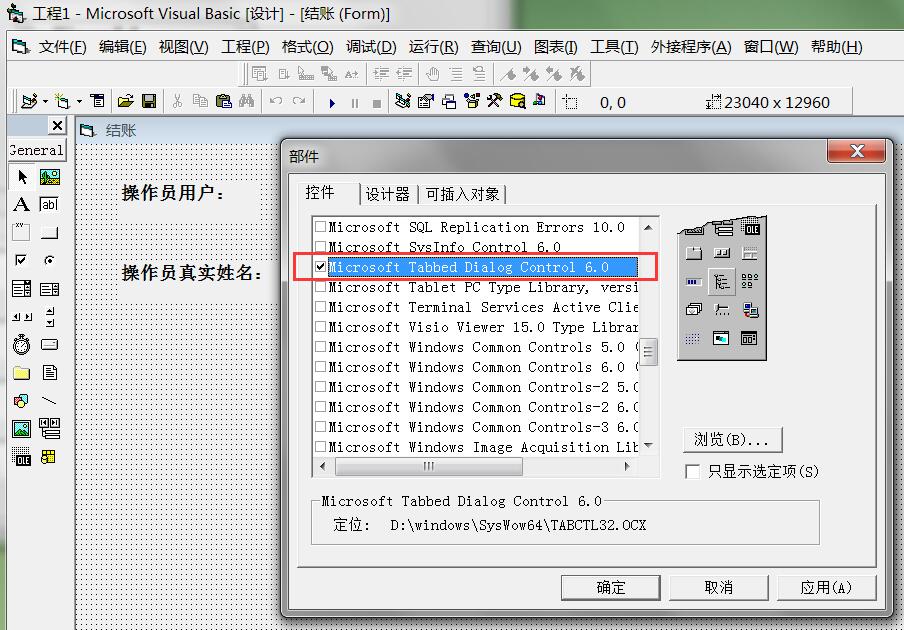Uncheck Microsoft Tabbed Dialog Control 6.0
This screenshot has width=904, height=630.
point(321,267)
